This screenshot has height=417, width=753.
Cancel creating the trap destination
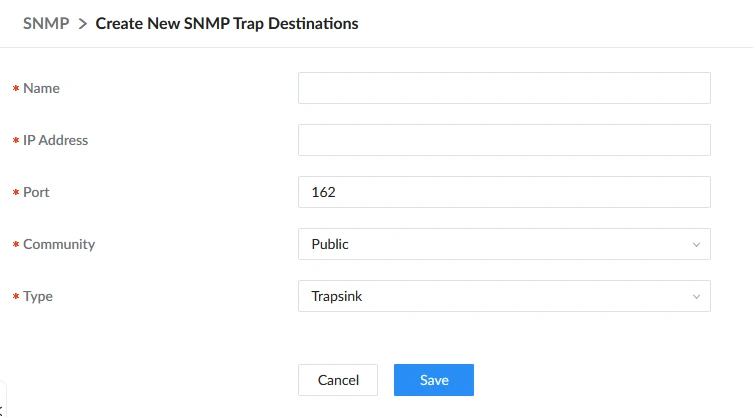[338, 380]
